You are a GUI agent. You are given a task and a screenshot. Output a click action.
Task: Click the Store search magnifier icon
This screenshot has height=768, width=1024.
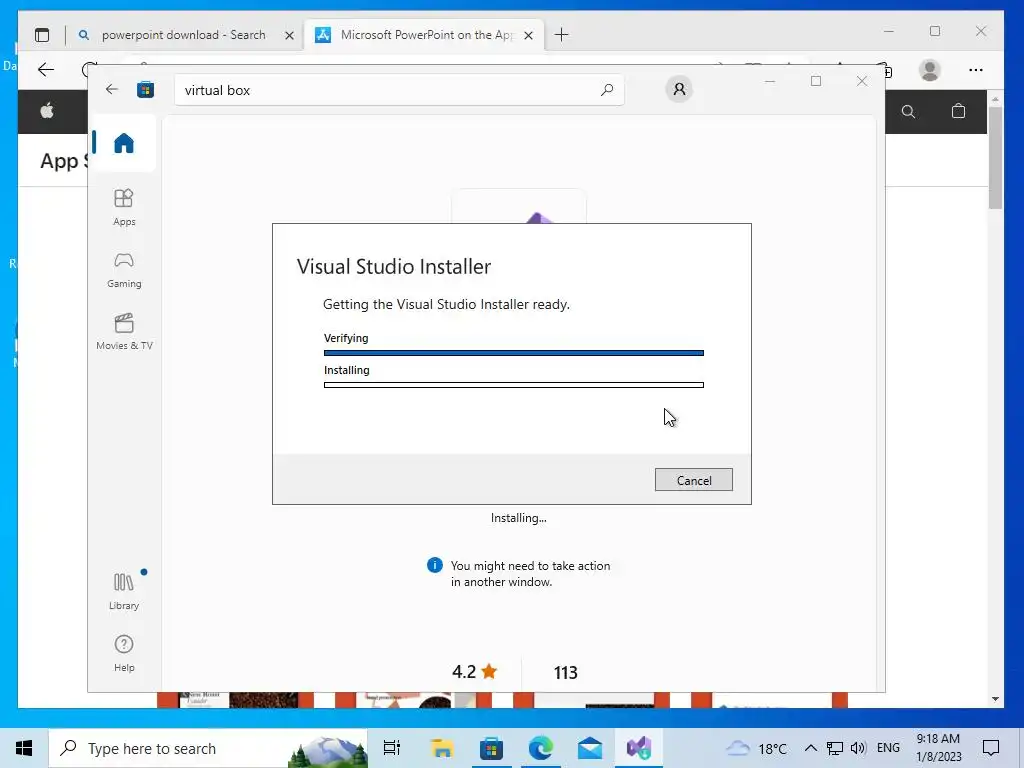click(607, 90)
